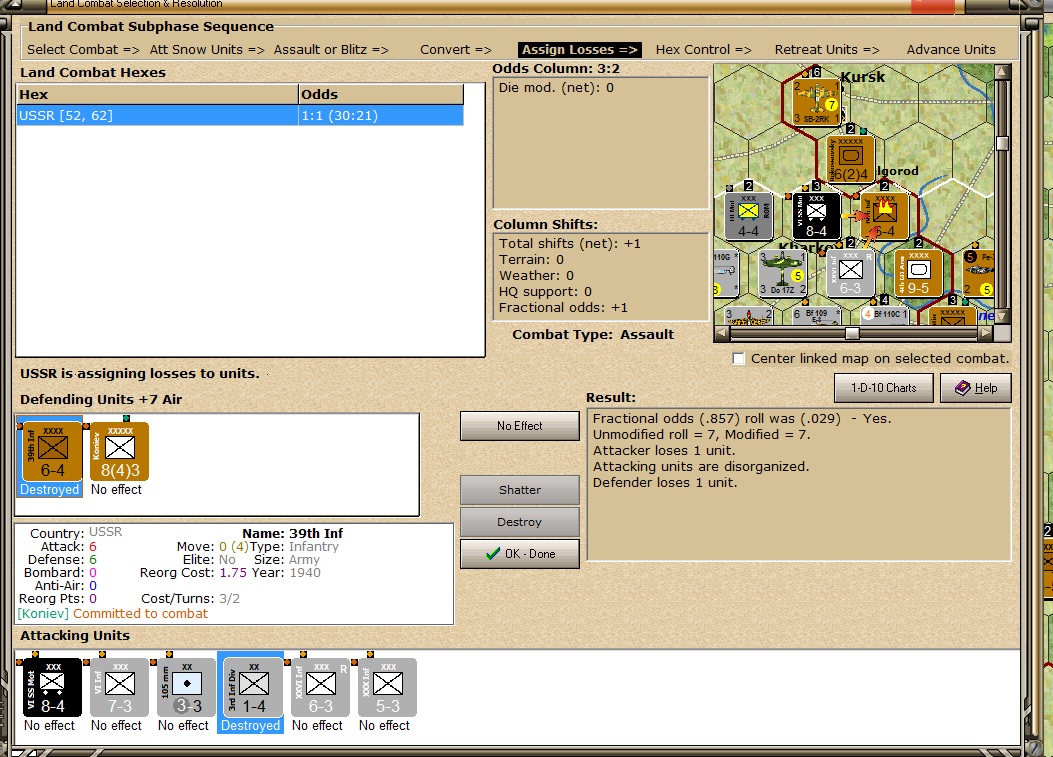
Task: Click the map vertical scrollbar thumb
Action: [1002, 143]
